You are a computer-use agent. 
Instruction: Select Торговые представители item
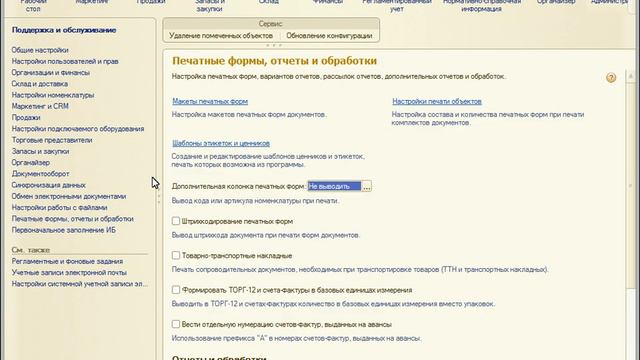(x=52, y=140)
